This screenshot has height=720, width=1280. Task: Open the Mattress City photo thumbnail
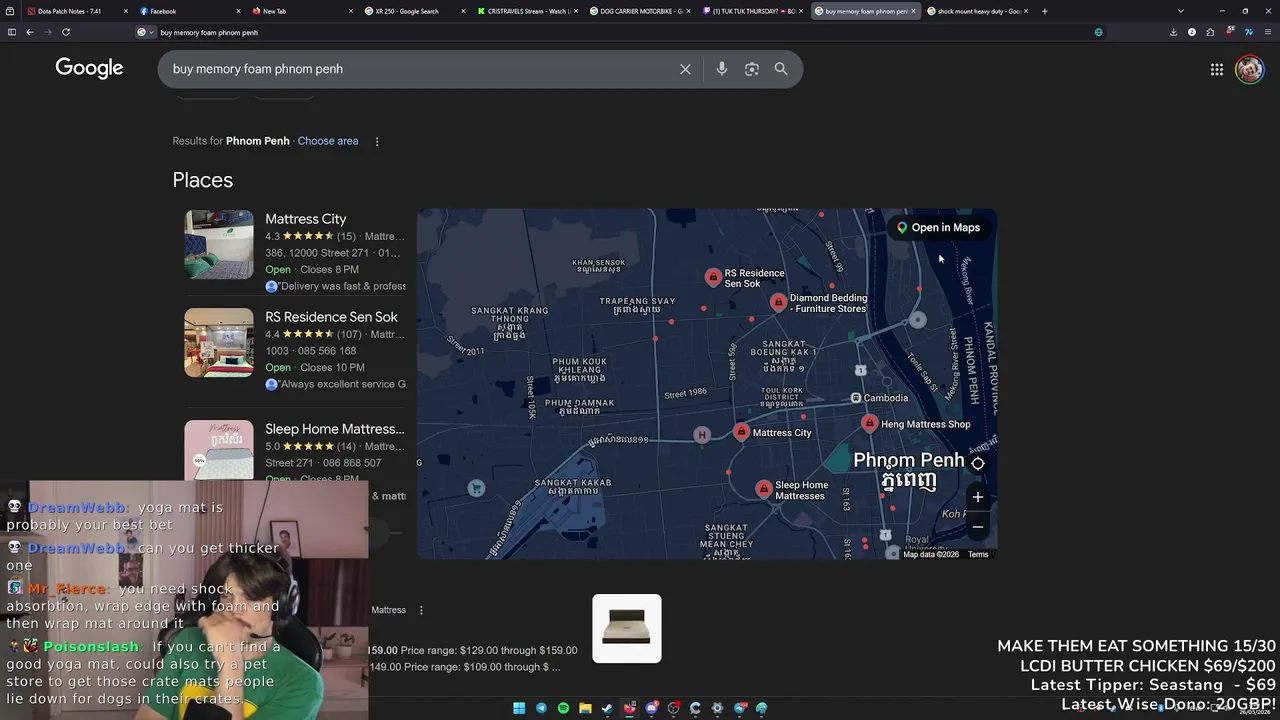pyautogui.click(x=219, y=244)
